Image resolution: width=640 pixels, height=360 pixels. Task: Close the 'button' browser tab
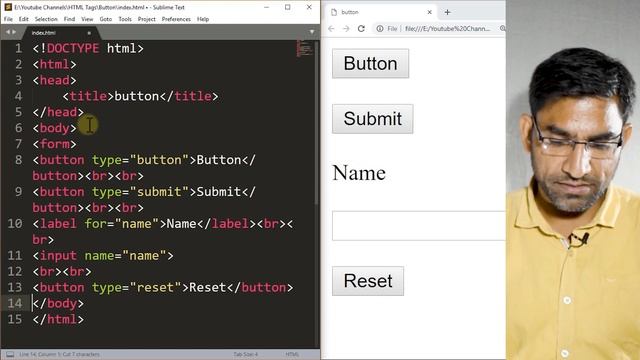click(429, 12)
